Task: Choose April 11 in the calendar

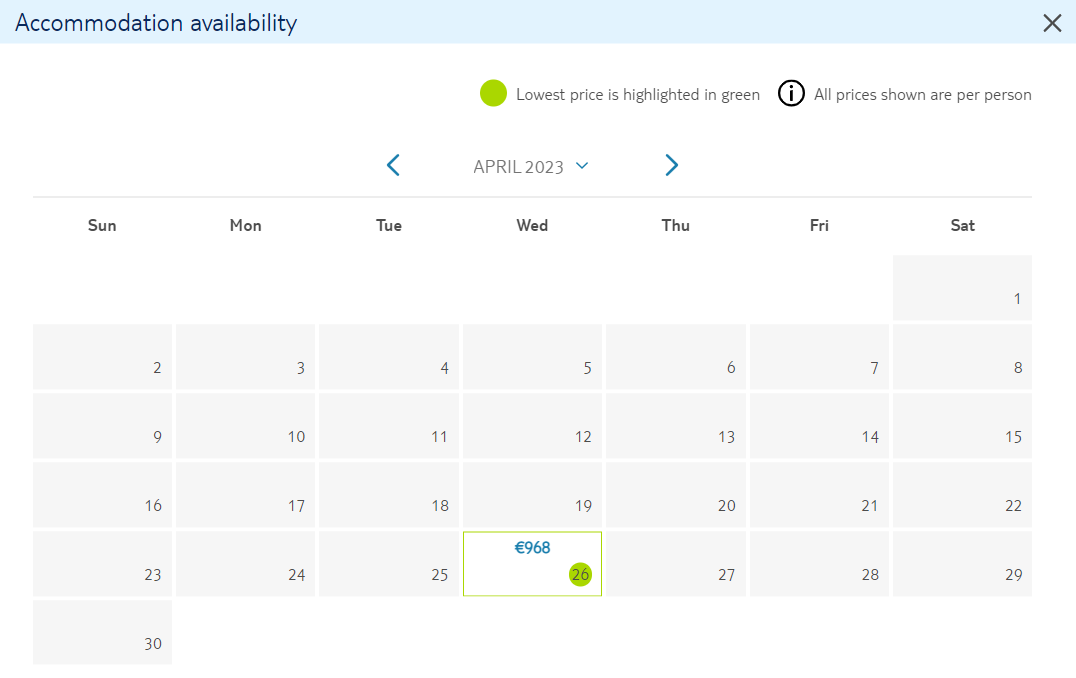Action: (389, 425)
